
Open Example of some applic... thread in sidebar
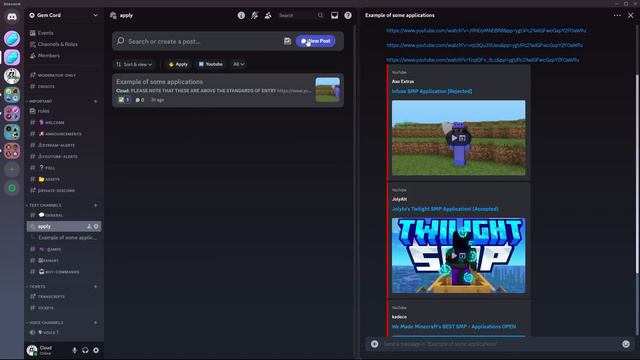(67, 238)
